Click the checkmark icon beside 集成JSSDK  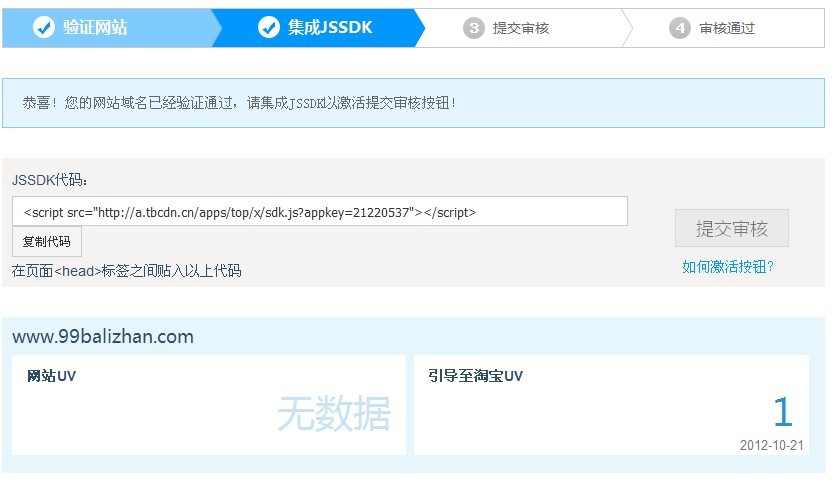[269, 27]
